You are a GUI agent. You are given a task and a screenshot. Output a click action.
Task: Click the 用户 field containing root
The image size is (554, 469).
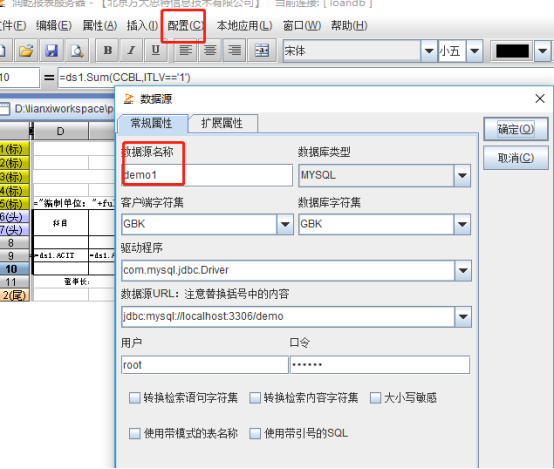[205, 365]
